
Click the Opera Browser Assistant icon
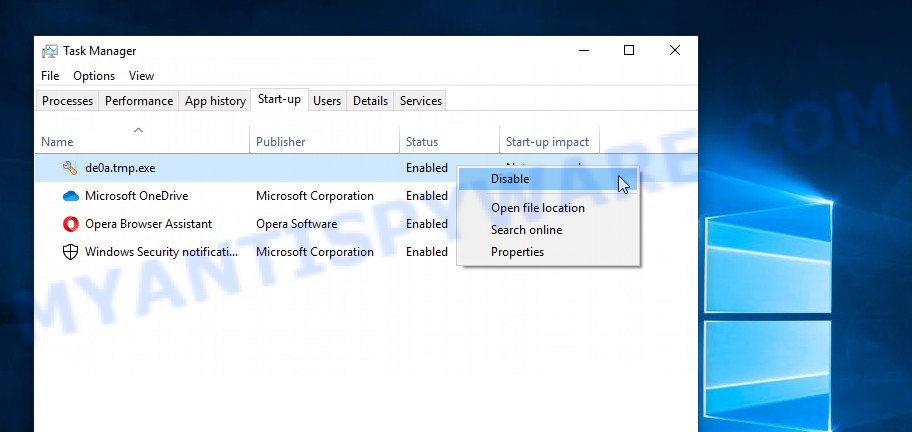pos(70,224)
